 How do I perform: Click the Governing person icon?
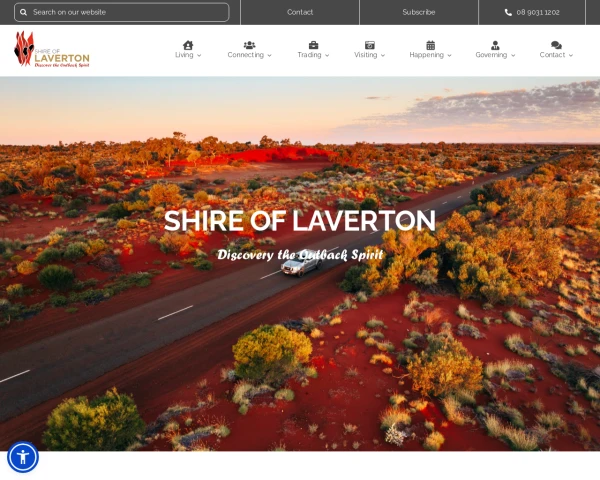point(495,45)
